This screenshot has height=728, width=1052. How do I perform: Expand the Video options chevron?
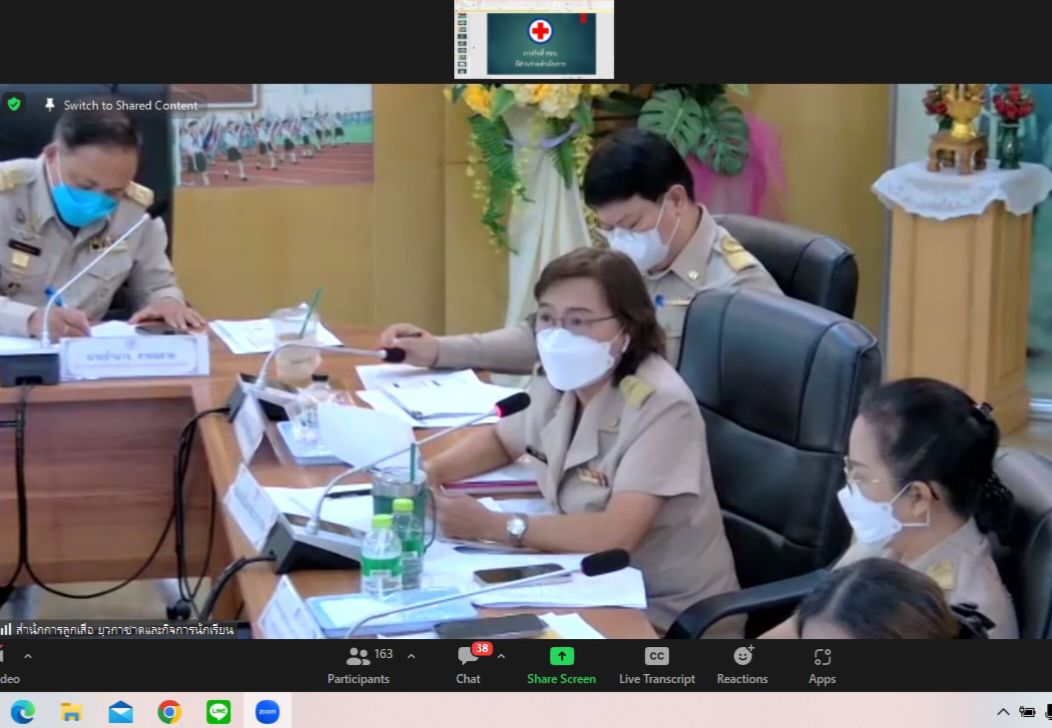click(x=28, y=656)
